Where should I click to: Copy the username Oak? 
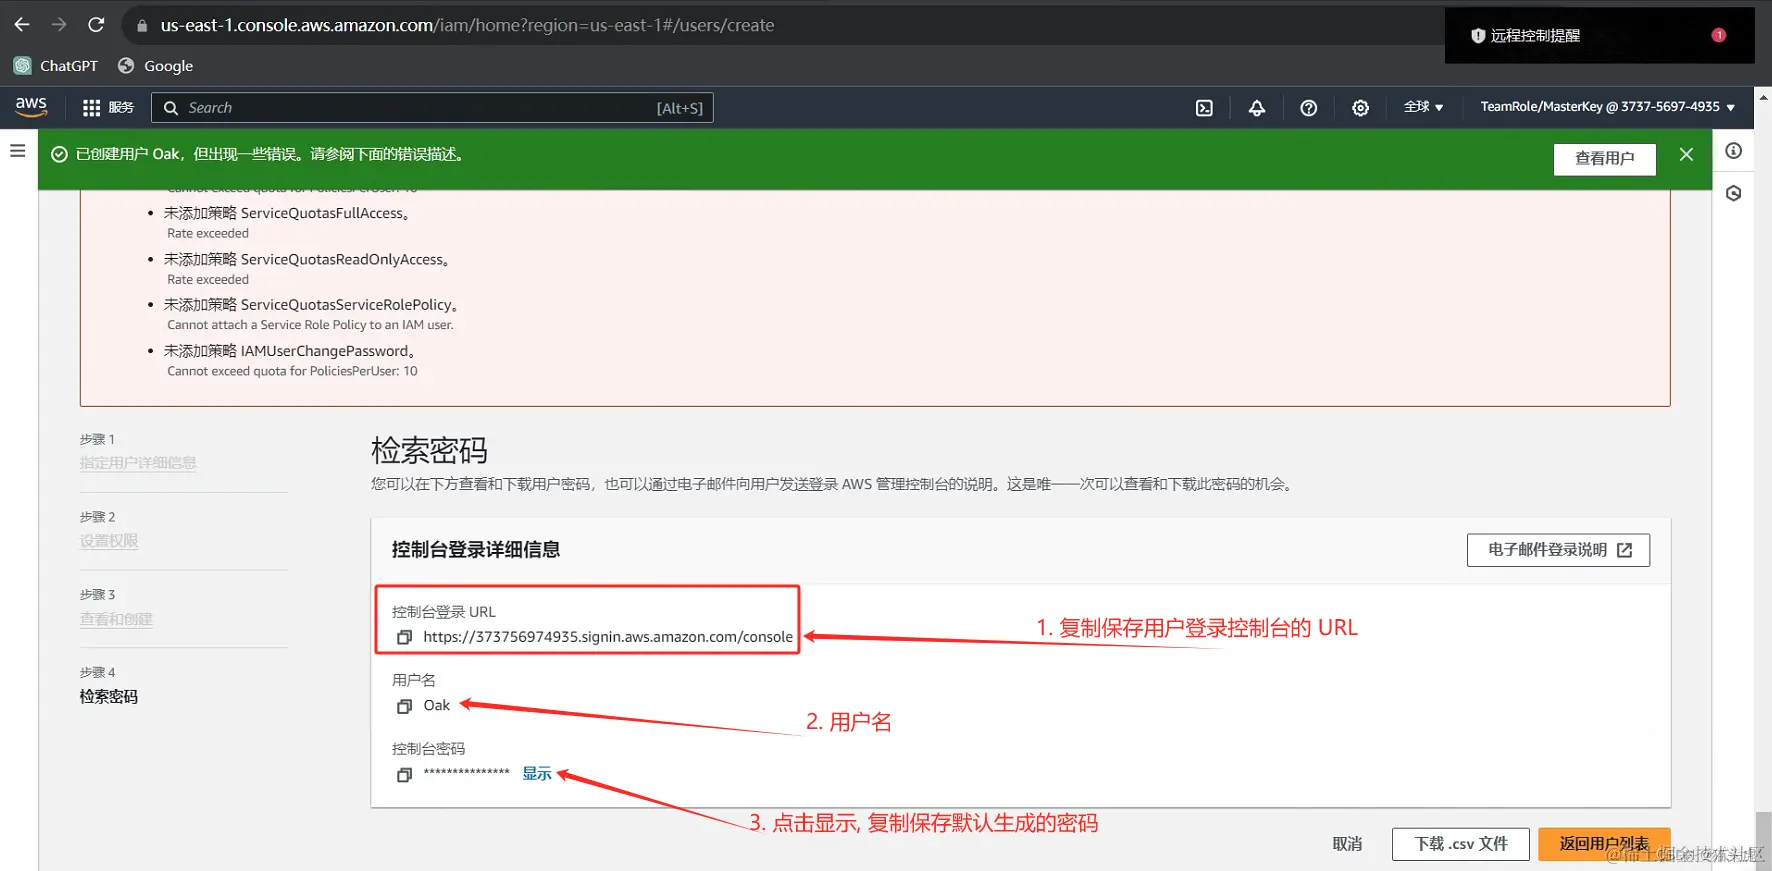tap(404, 706)
